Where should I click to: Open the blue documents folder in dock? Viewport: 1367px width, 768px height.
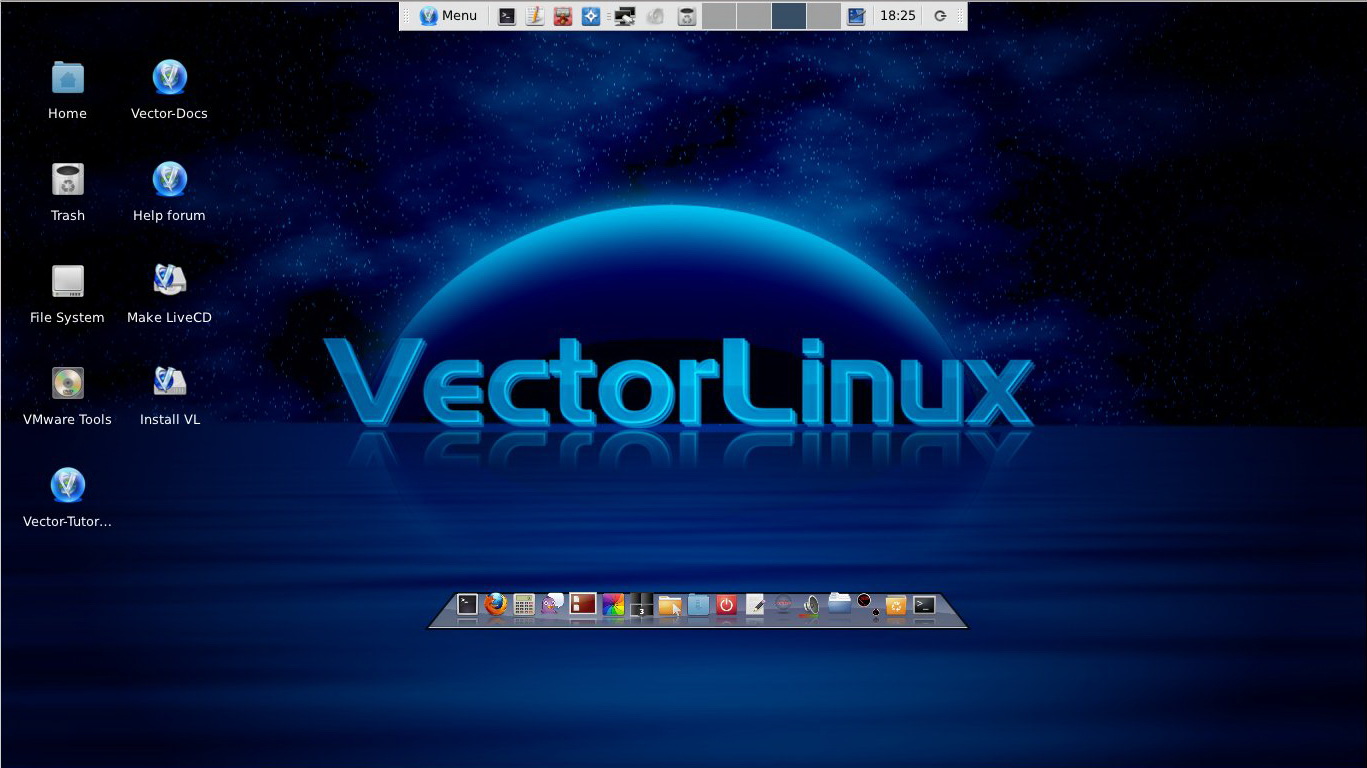pyautogui.click(x=839, y=603)
